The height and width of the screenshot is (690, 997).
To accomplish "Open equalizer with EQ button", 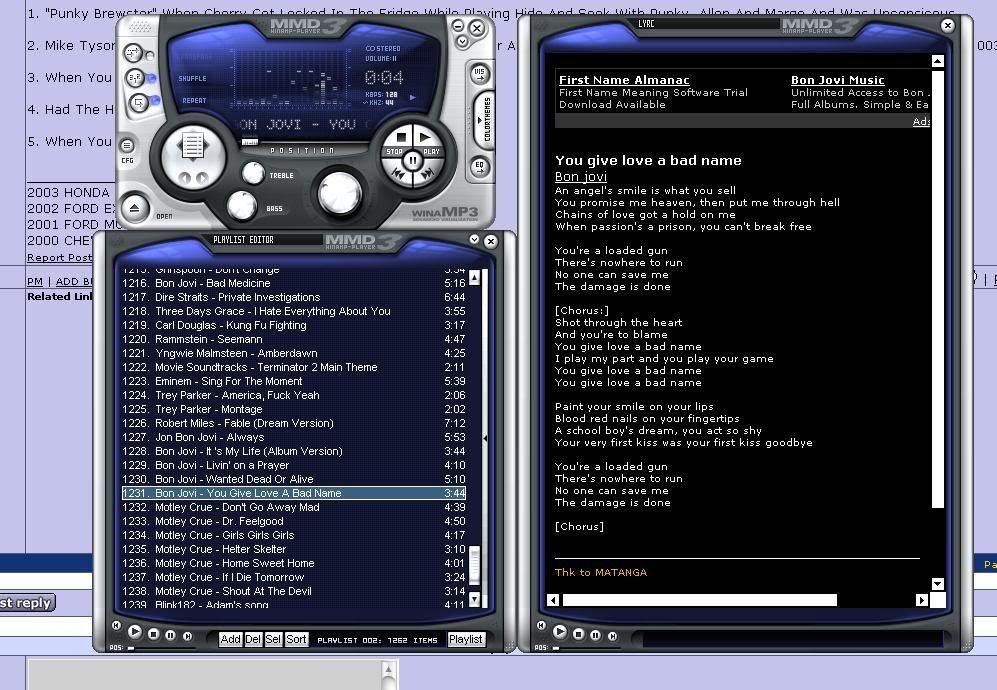I will tap(479, 167).
